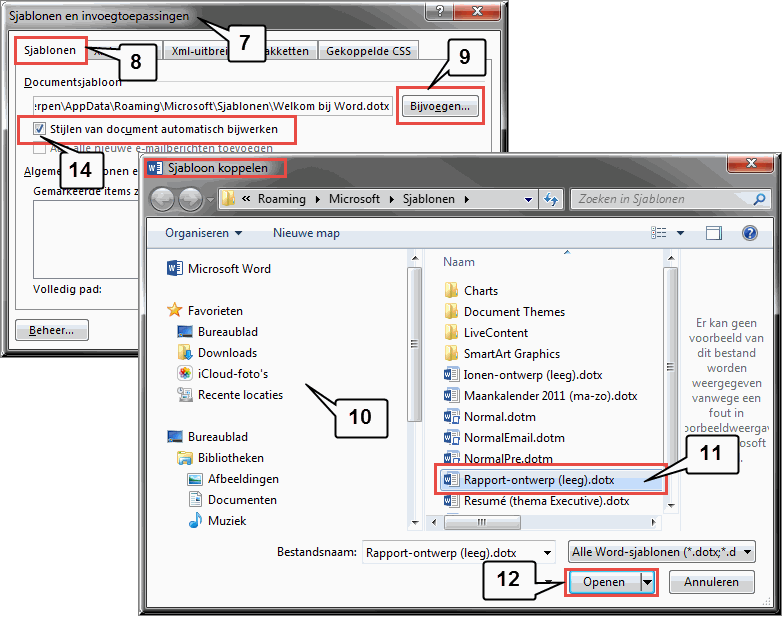784x638 pixels.
Task: Click the SmartArt Graphics folder icon
Action: tap(451, 353)
